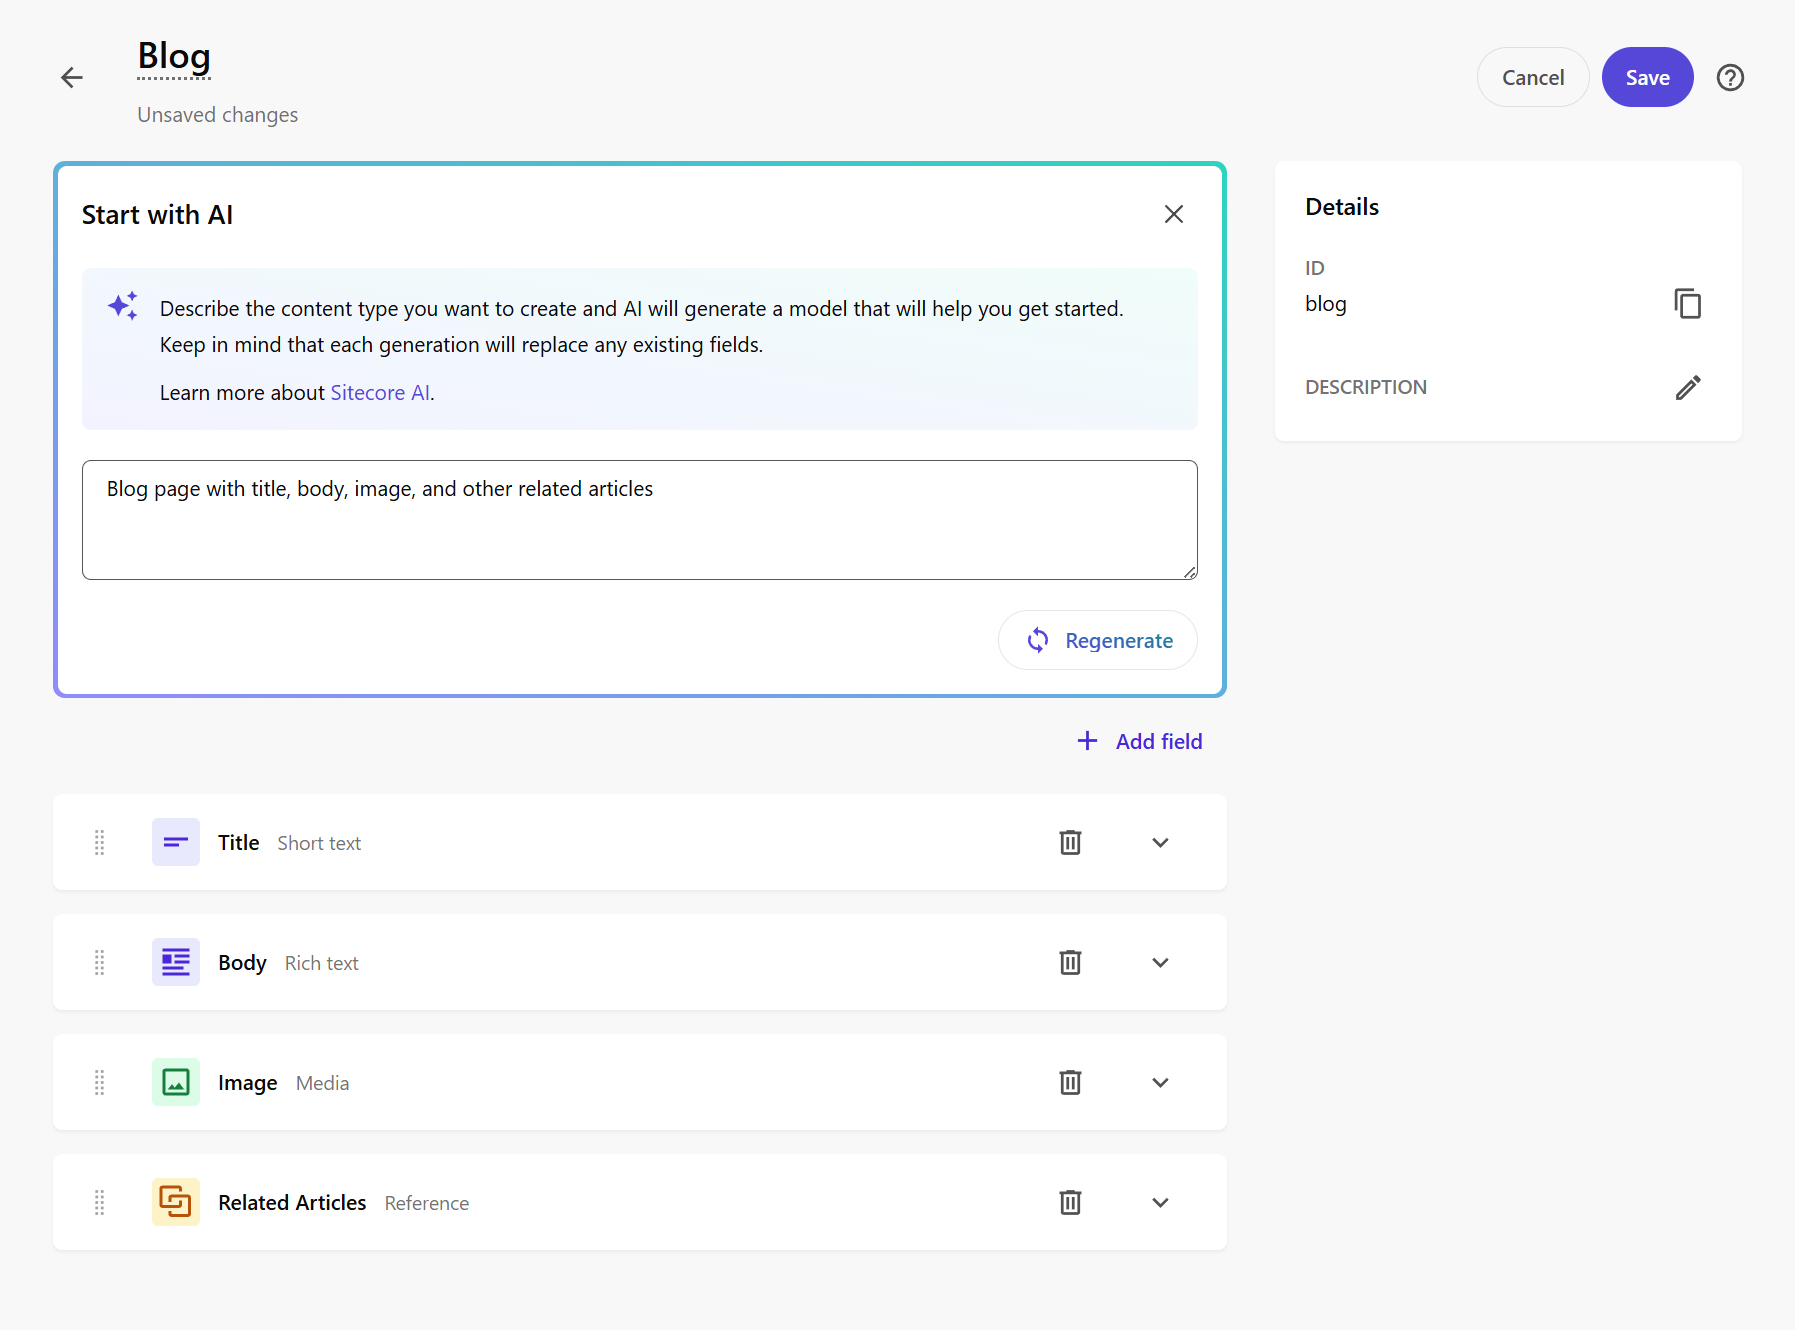
Task: Edit the Blog title heading
Action: click(x=174, y=57)
